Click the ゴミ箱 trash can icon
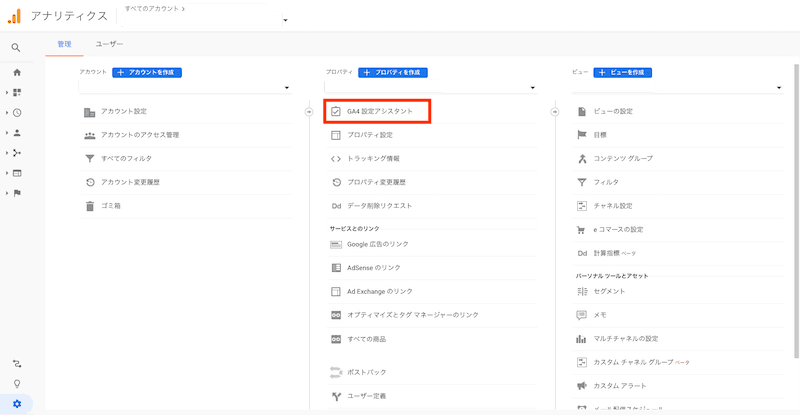 90,206
